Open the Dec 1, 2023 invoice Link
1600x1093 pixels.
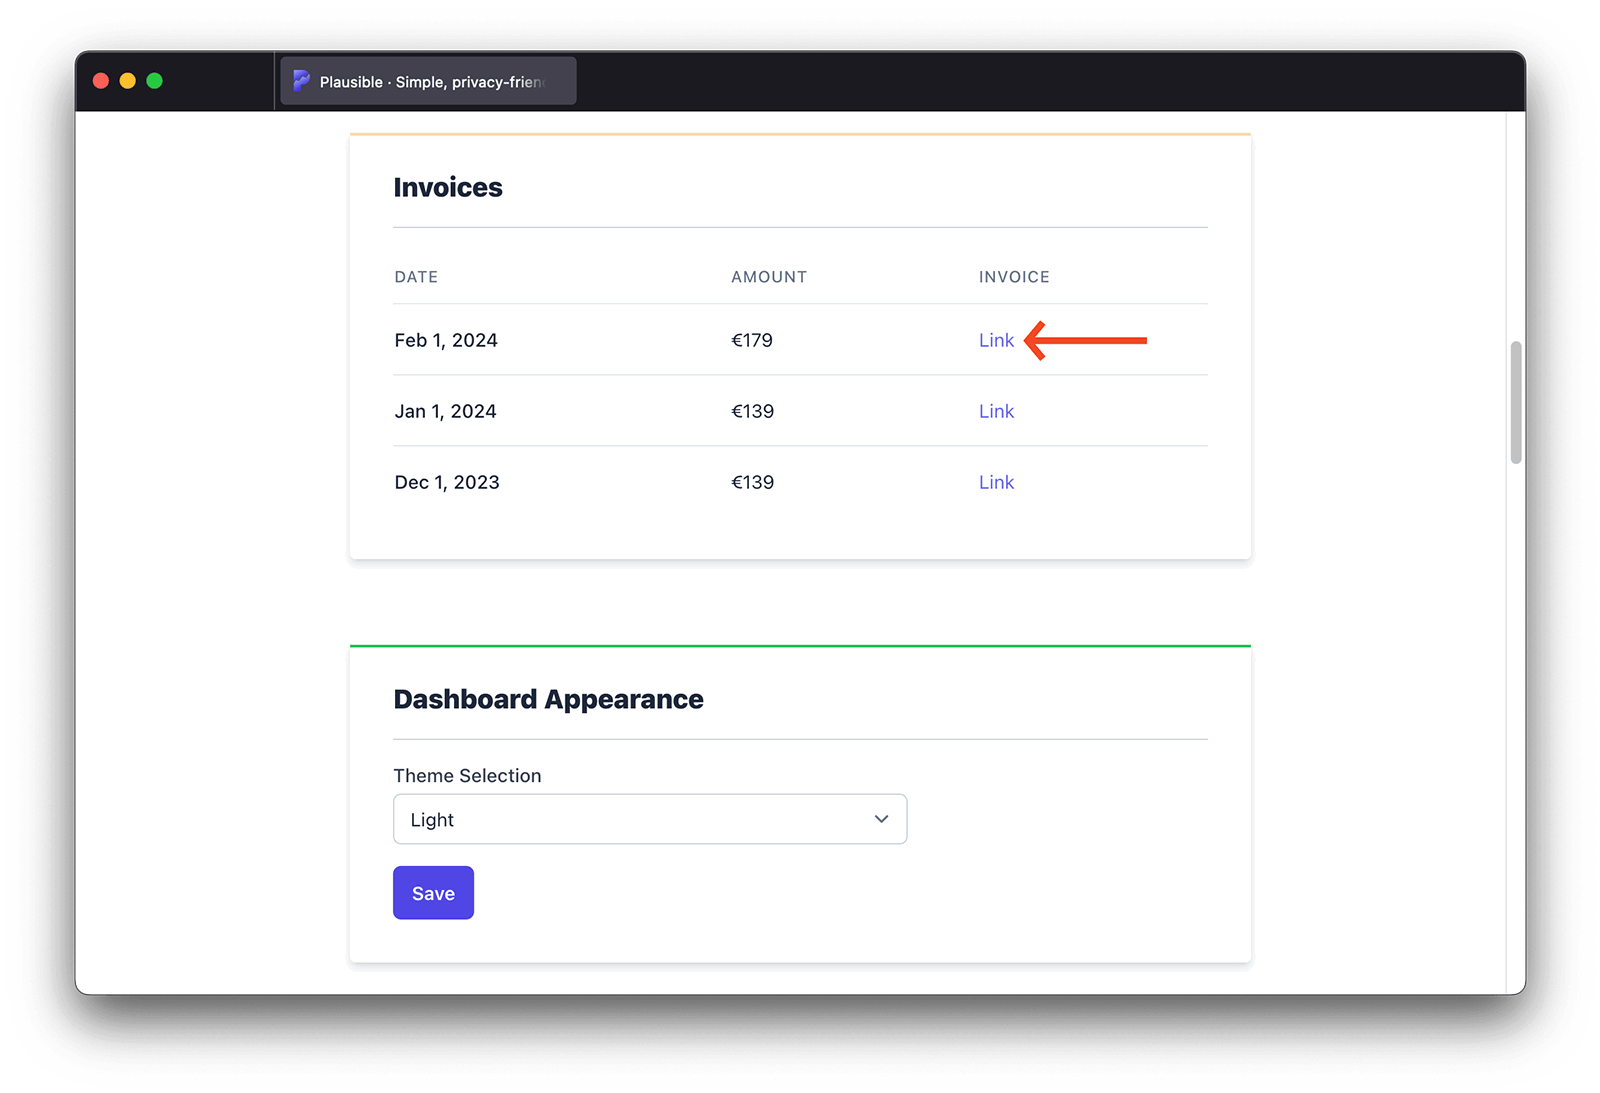[995, 482]
